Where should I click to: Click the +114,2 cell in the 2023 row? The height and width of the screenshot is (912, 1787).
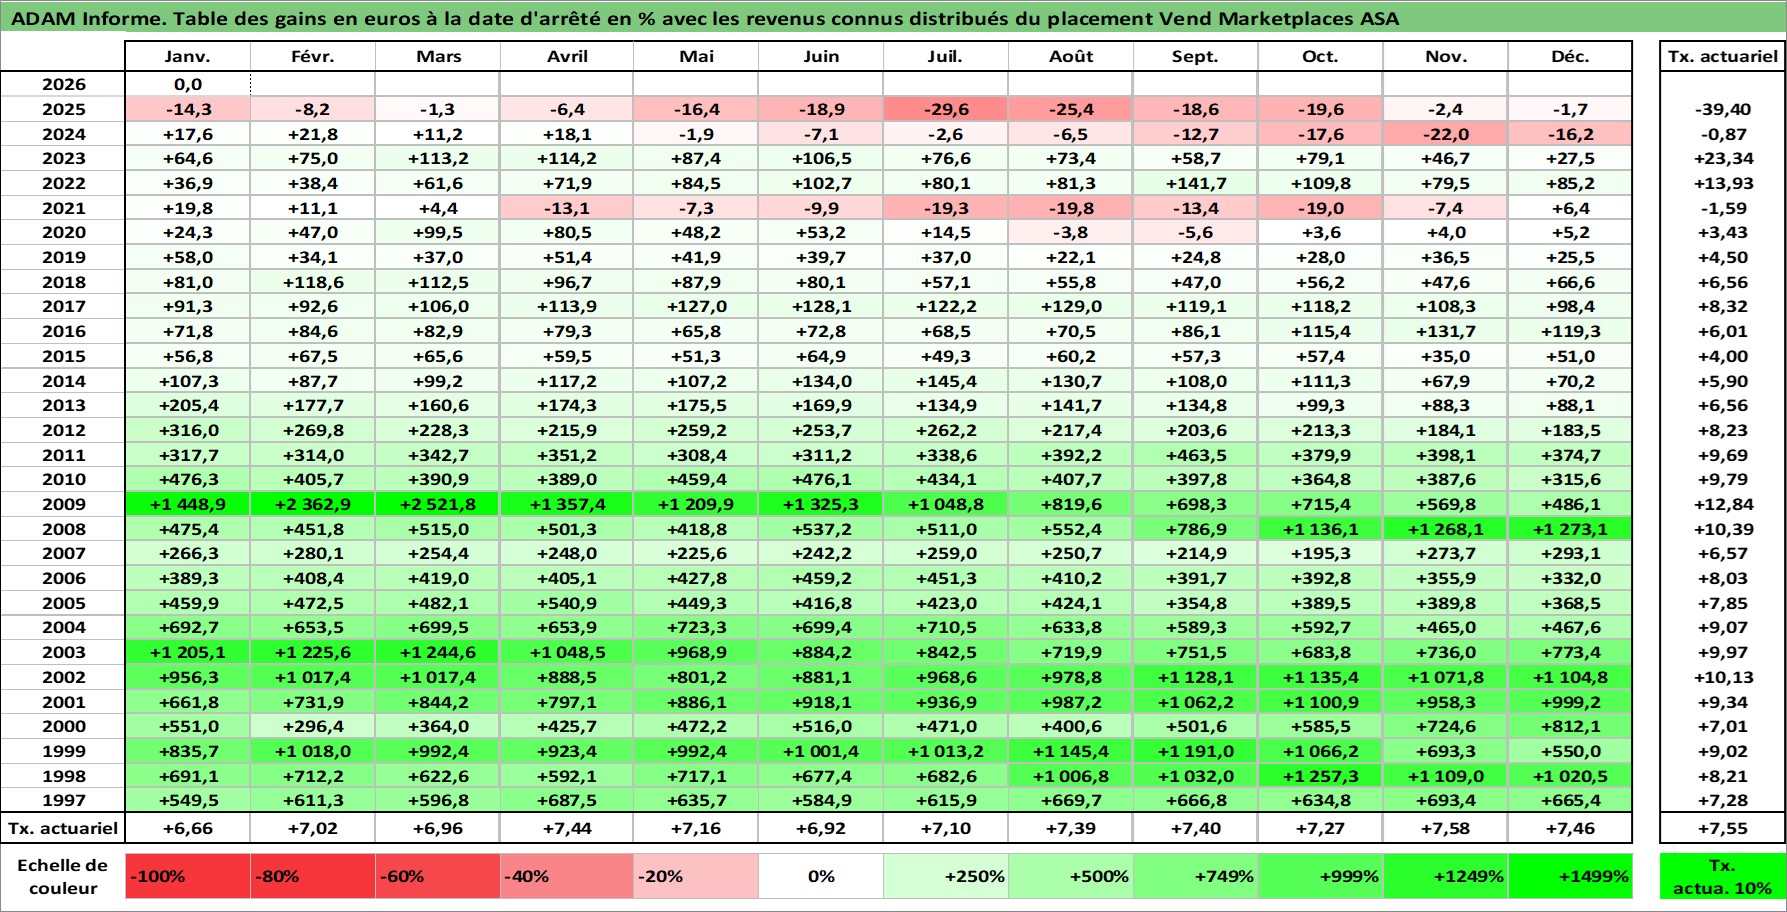(x=567, y=158)
